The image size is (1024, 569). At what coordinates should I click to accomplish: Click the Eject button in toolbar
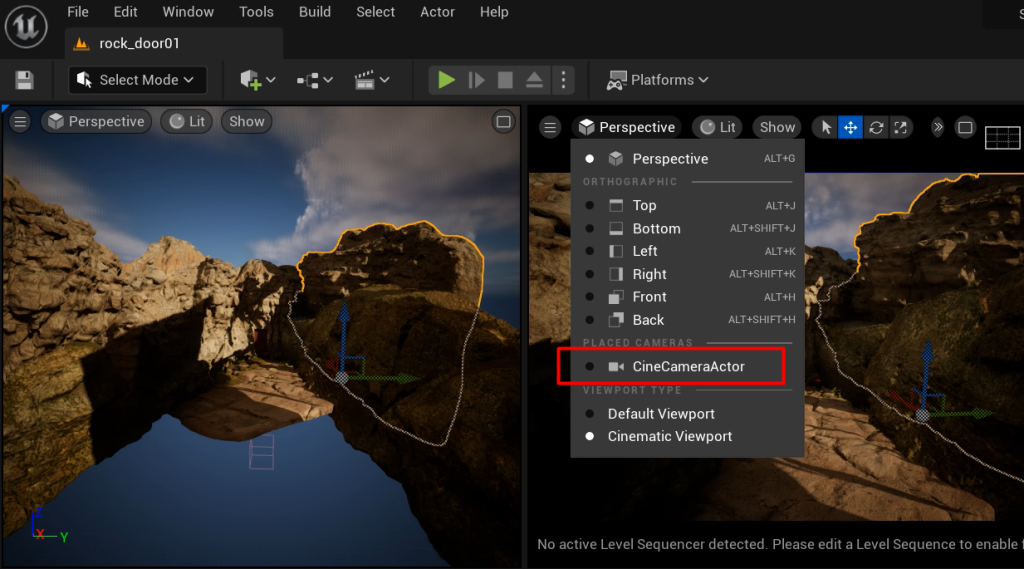click(x=534, y=80)
